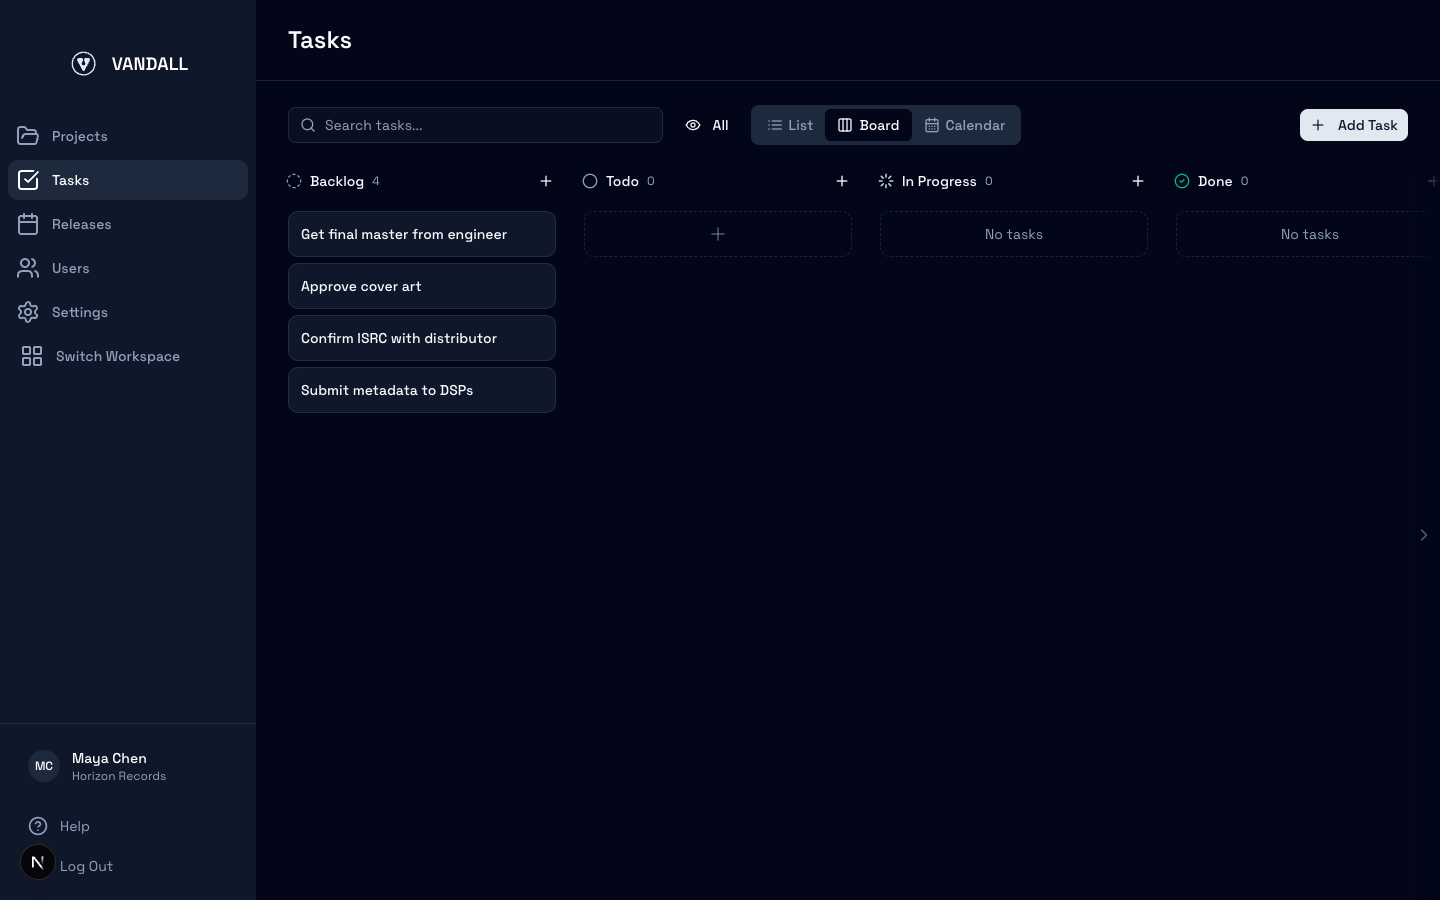Add a task to Todo column header plus

(842, 181)
